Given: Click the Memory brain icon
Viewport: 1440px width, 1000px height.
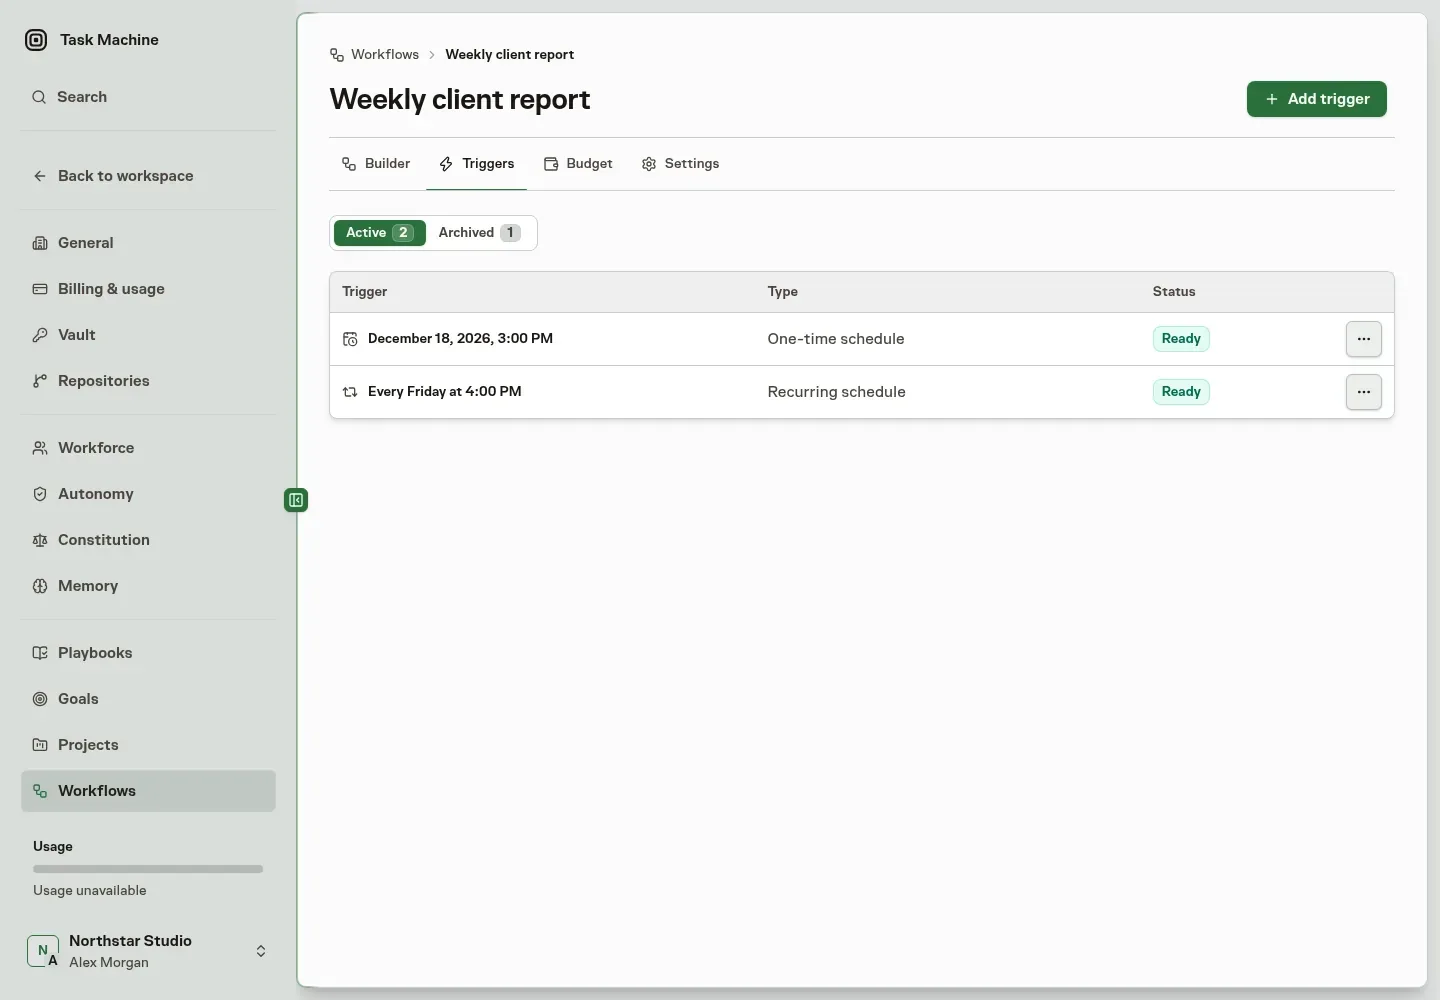Looking at the screenshot, I should 40,586.
